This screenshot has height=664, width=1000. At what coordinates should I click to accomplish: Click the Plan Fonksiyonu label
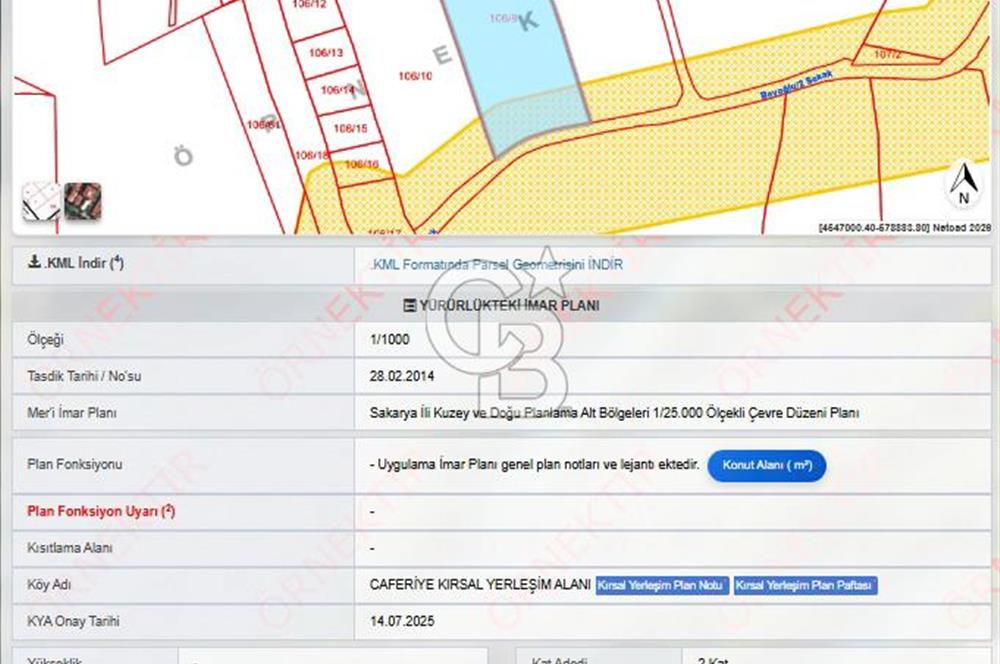pos(75,464)
